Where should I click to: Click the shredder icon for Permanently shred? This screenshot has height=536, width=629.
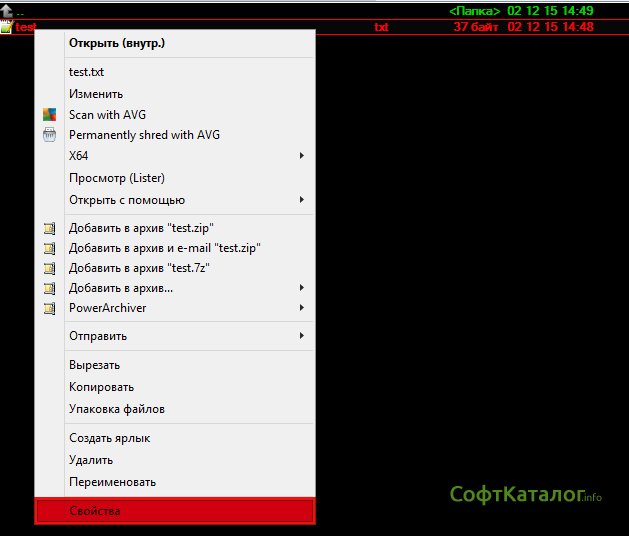tap(50, 135)
